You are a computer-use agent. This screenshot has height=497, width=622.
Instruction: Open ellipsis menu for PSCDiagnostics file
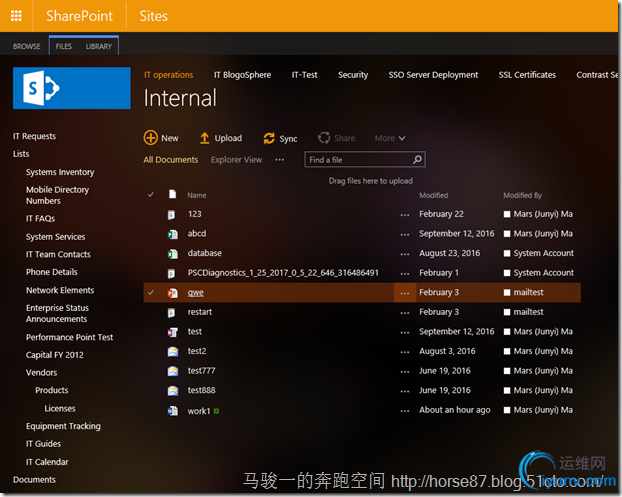[405, 274]
